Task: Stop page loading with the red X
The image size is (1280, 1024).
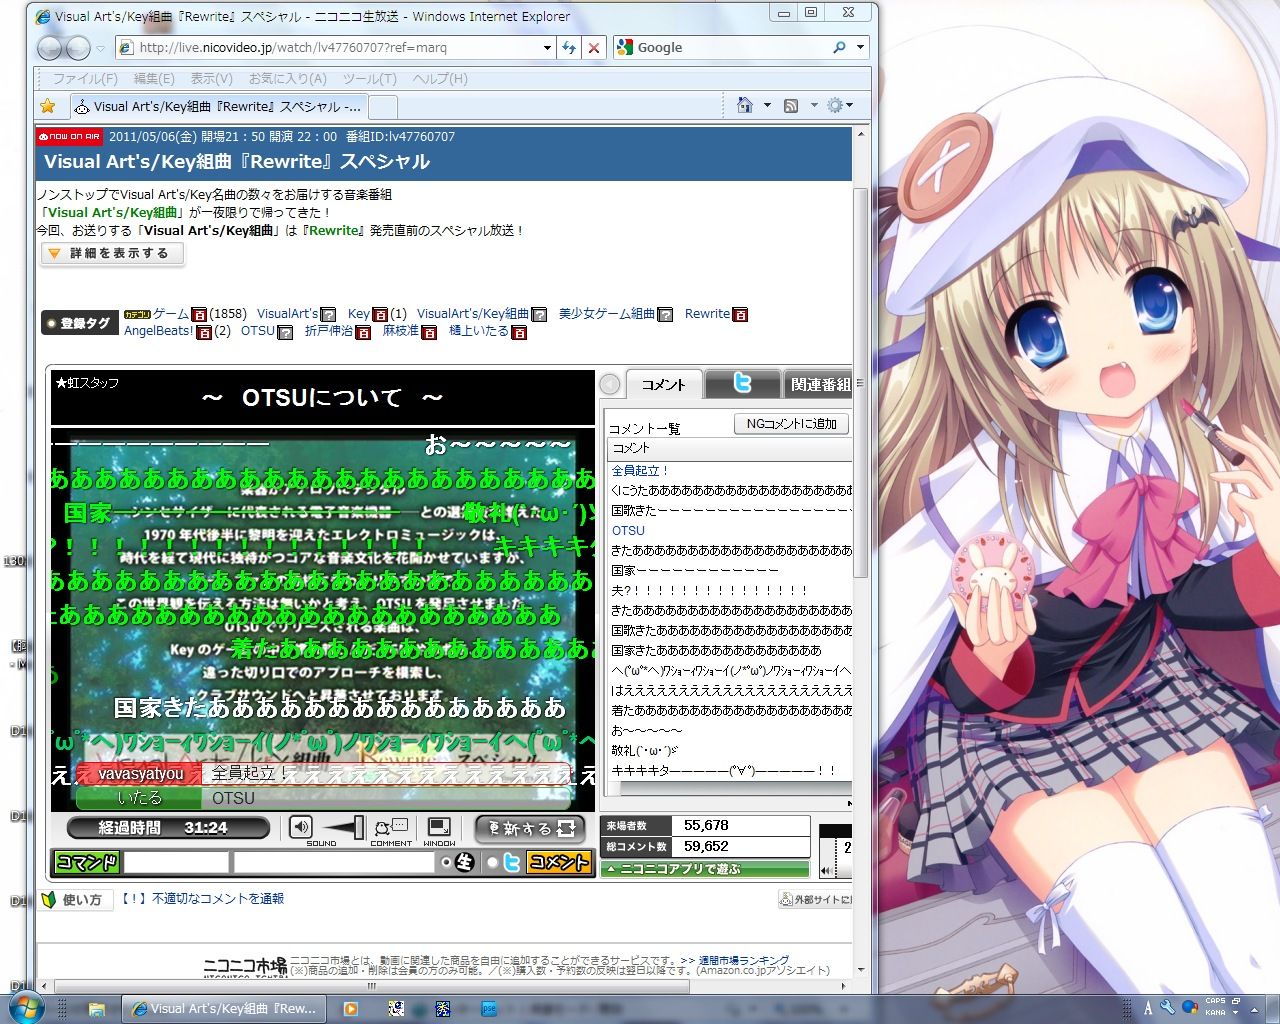Action: pyautogui.click(x=594, y=47)
